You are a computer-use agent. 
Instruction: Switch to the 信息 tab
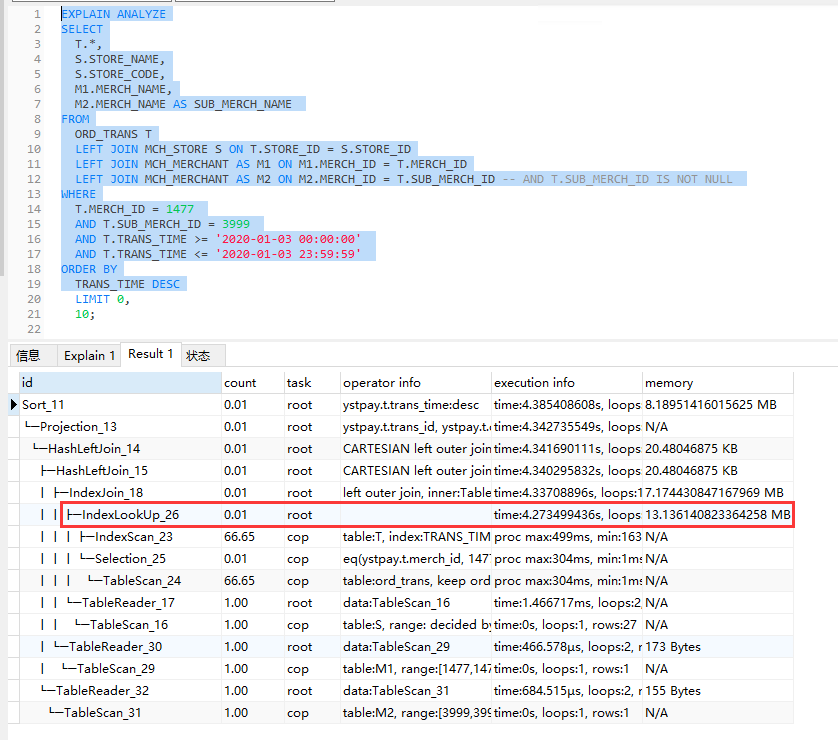(28, 355)
